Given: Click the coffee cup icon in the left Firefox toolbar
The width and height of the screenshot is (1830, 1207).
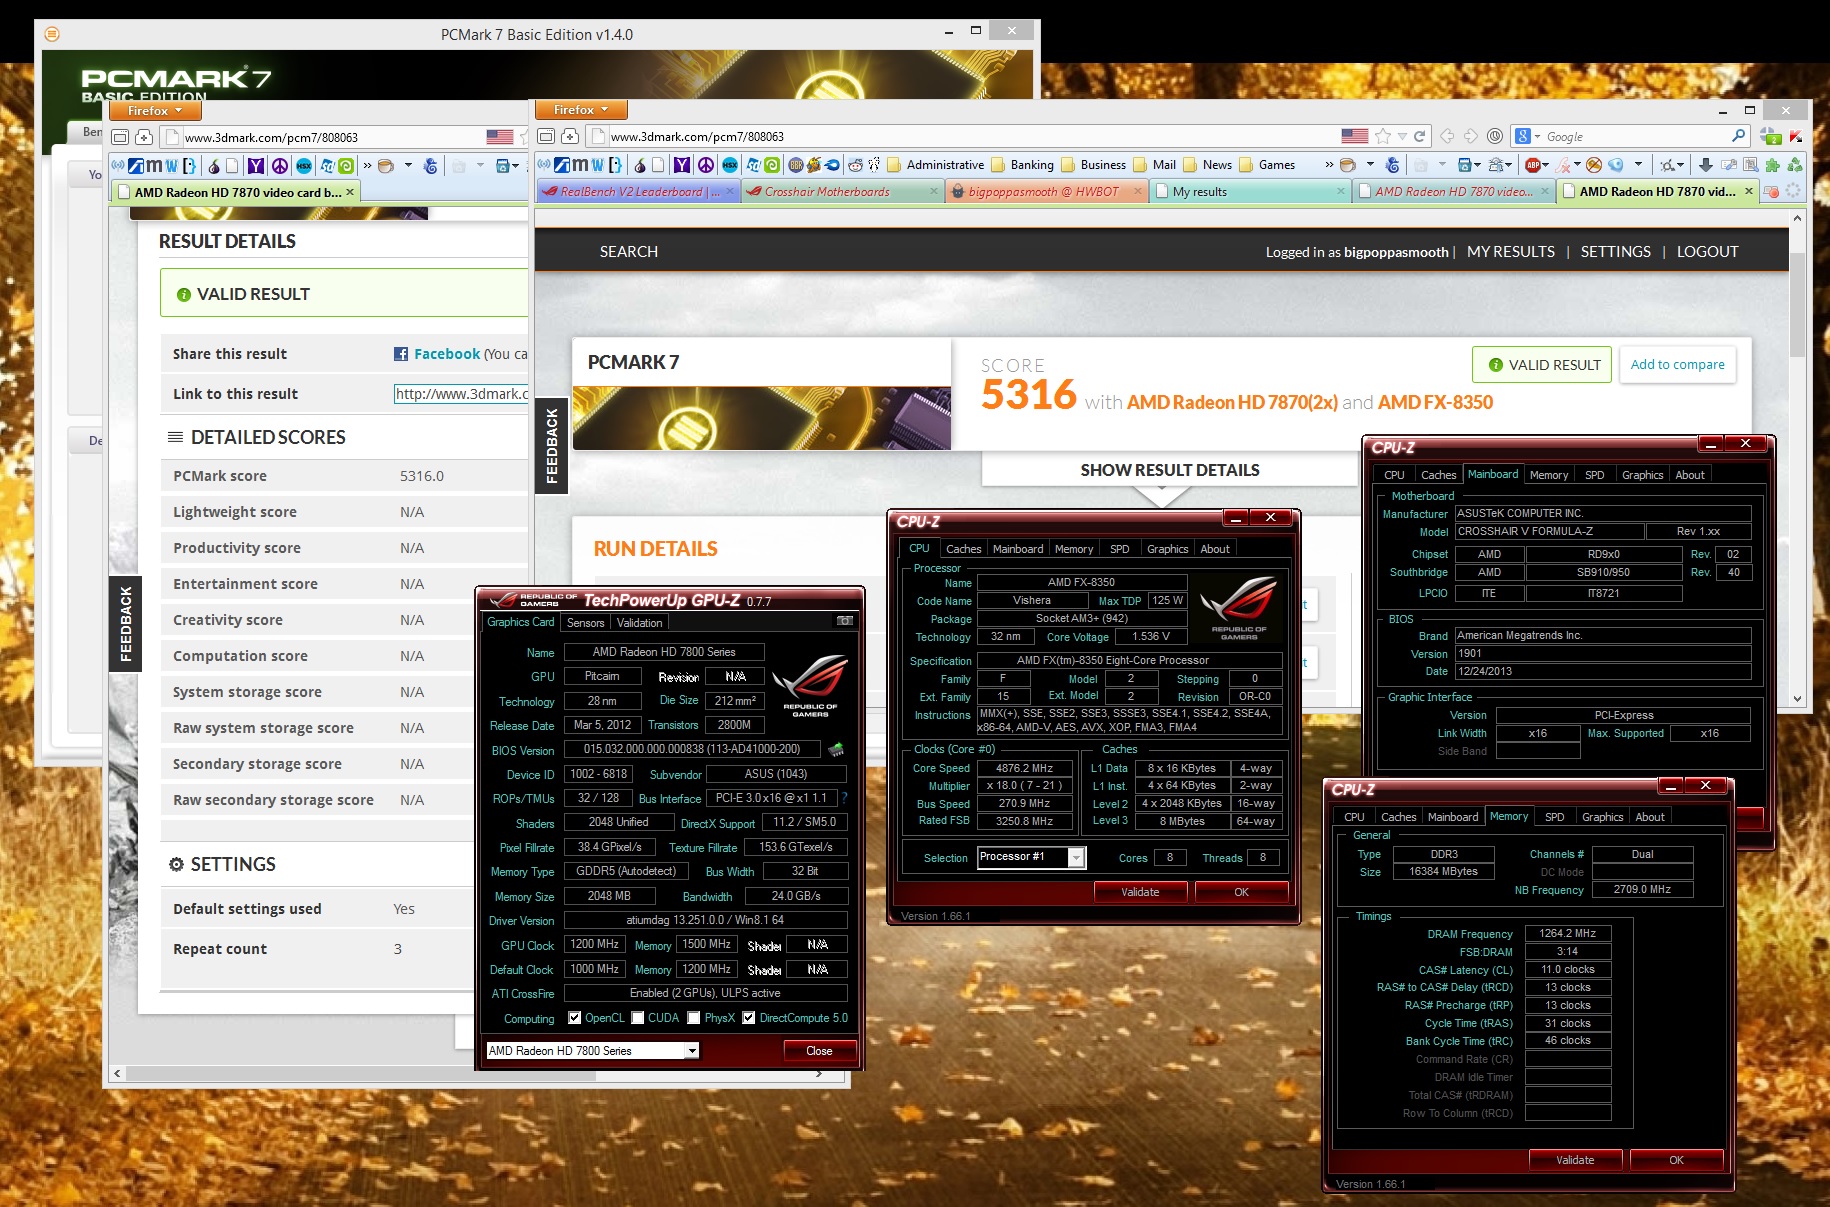Looking at the screenshot, I should point(386,166).
